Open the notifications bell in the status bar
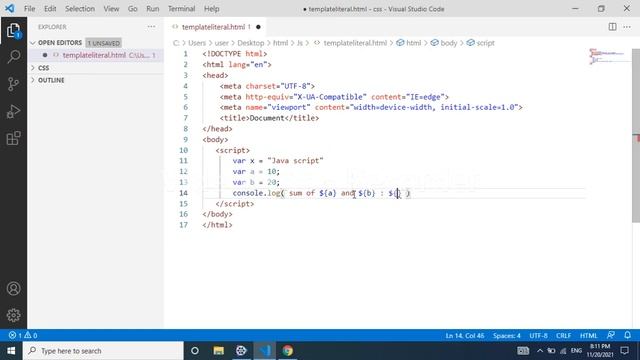This screenshot has width=640, height=360. [x=627, y=335]
